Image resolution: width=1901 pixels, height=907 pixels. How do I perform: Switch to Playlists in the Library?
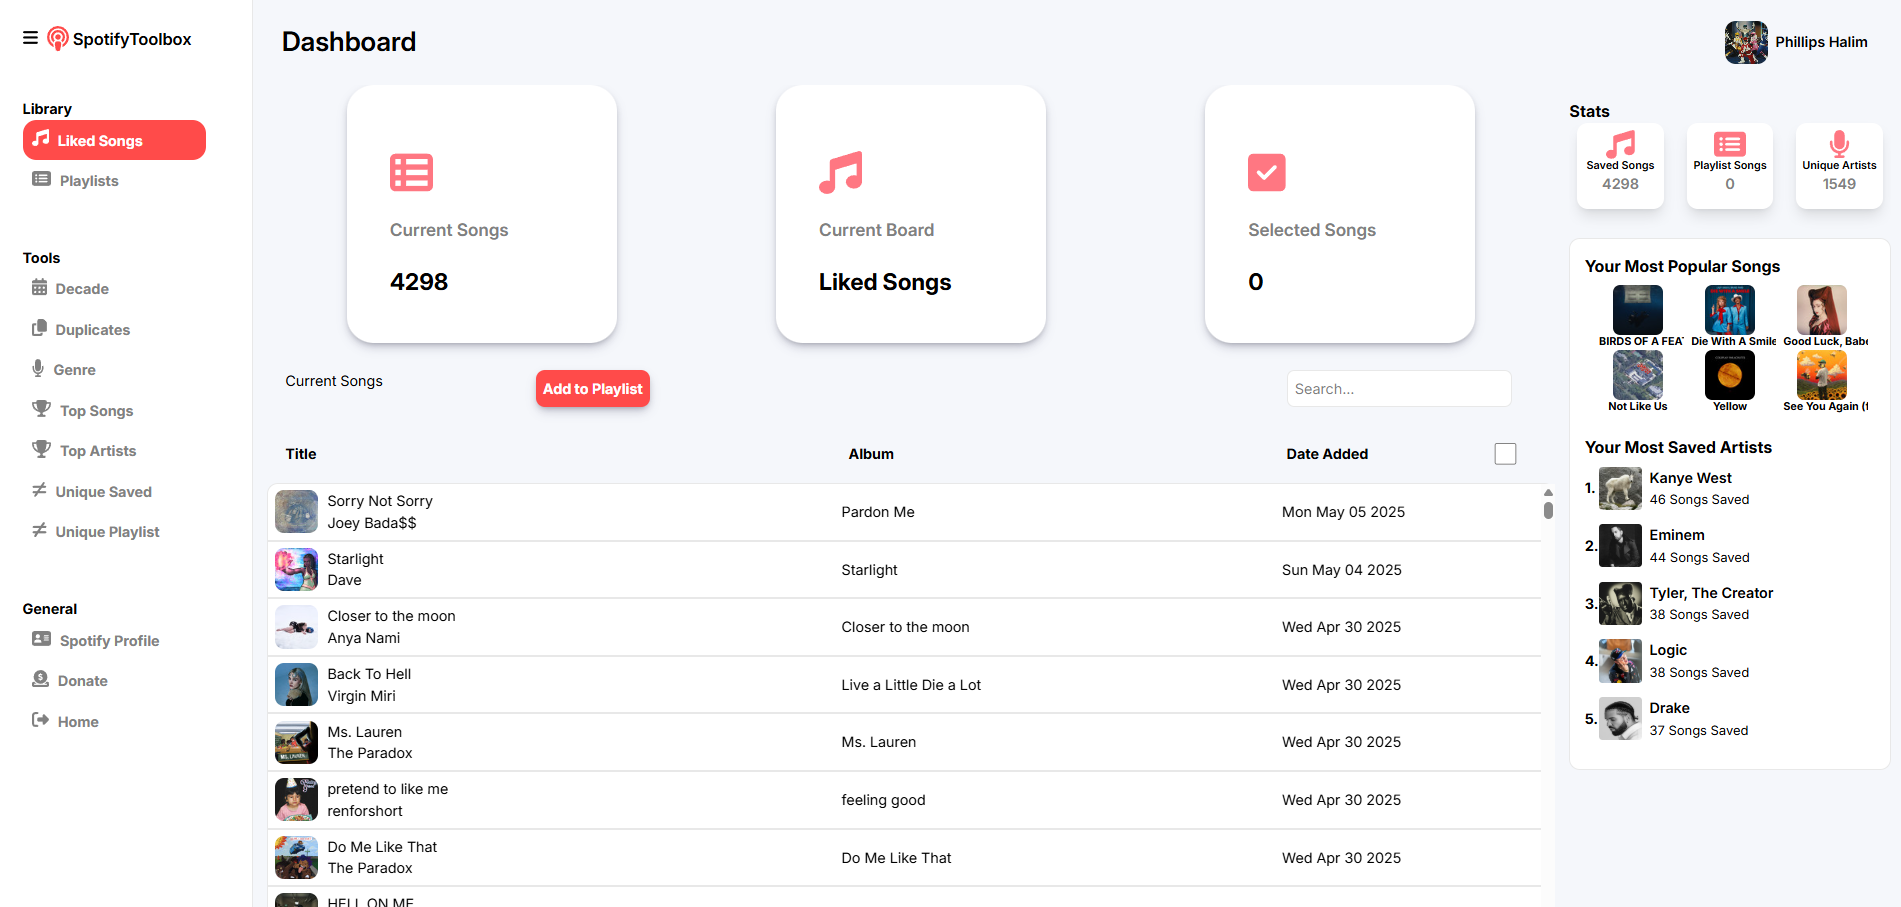pyautogui.click(x=88, y=181)
